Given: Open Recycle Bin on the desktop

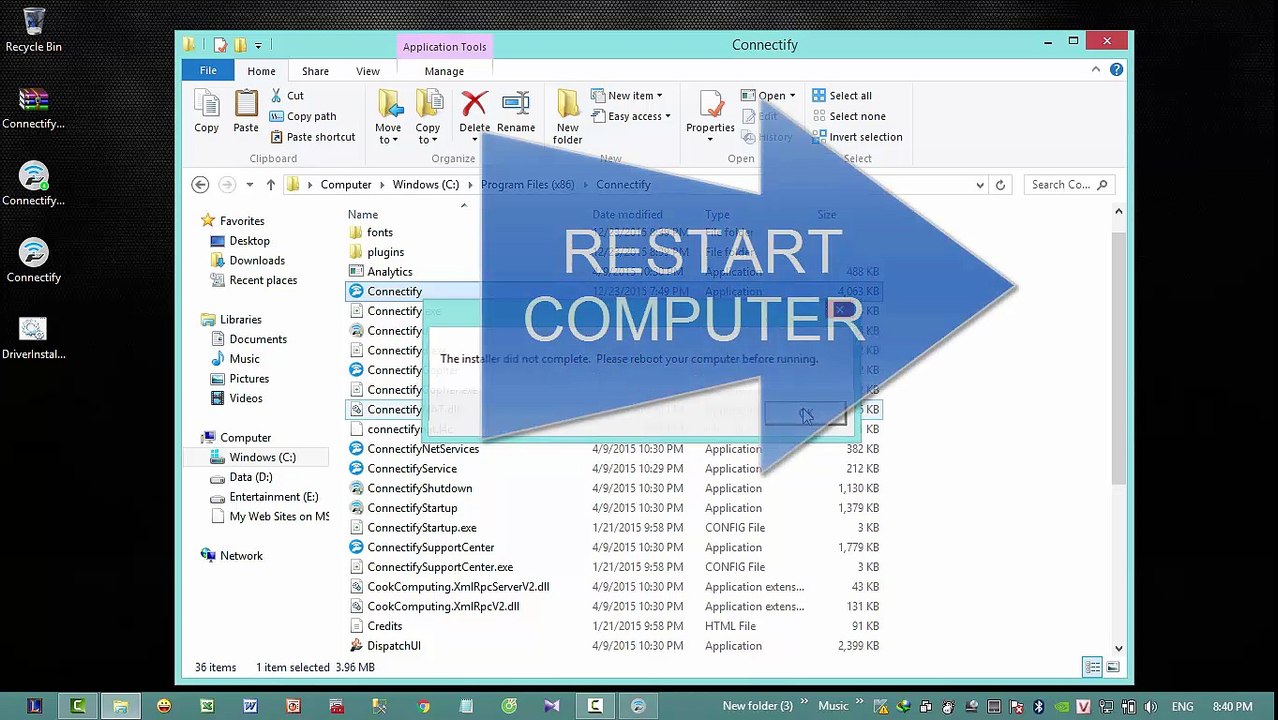Looking at the screenshot, I should (33, 30).
